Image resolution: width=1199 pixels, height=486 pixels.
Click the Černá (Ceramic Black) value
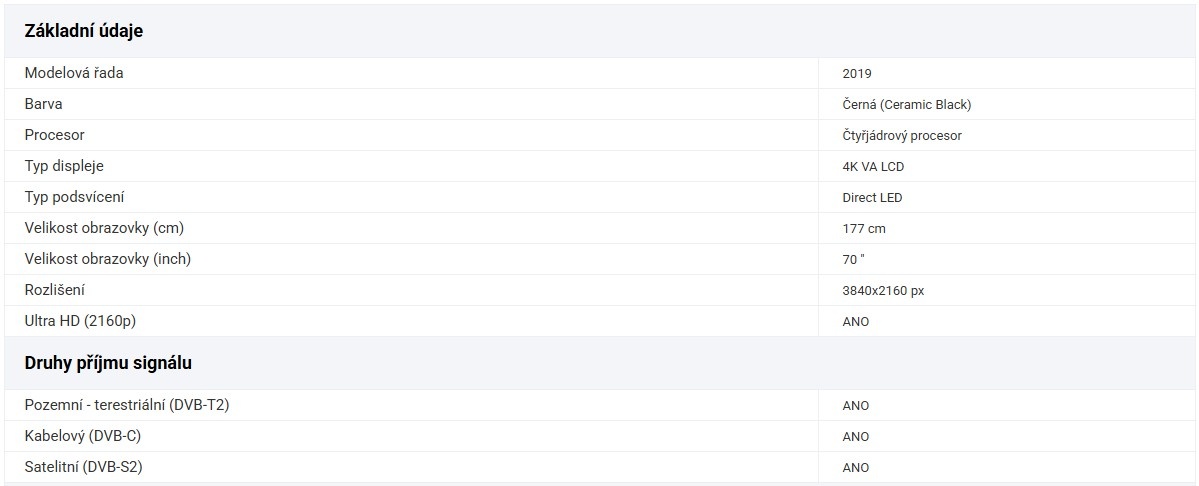point(906,104)
